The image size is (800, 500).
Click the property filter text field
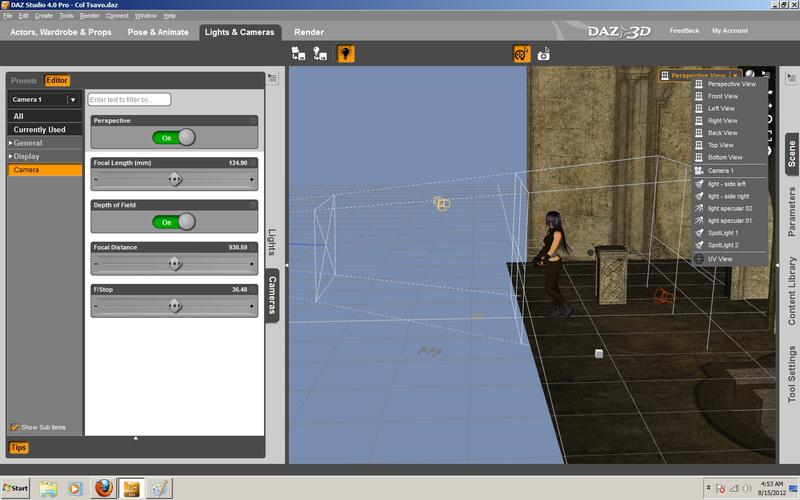129,99
